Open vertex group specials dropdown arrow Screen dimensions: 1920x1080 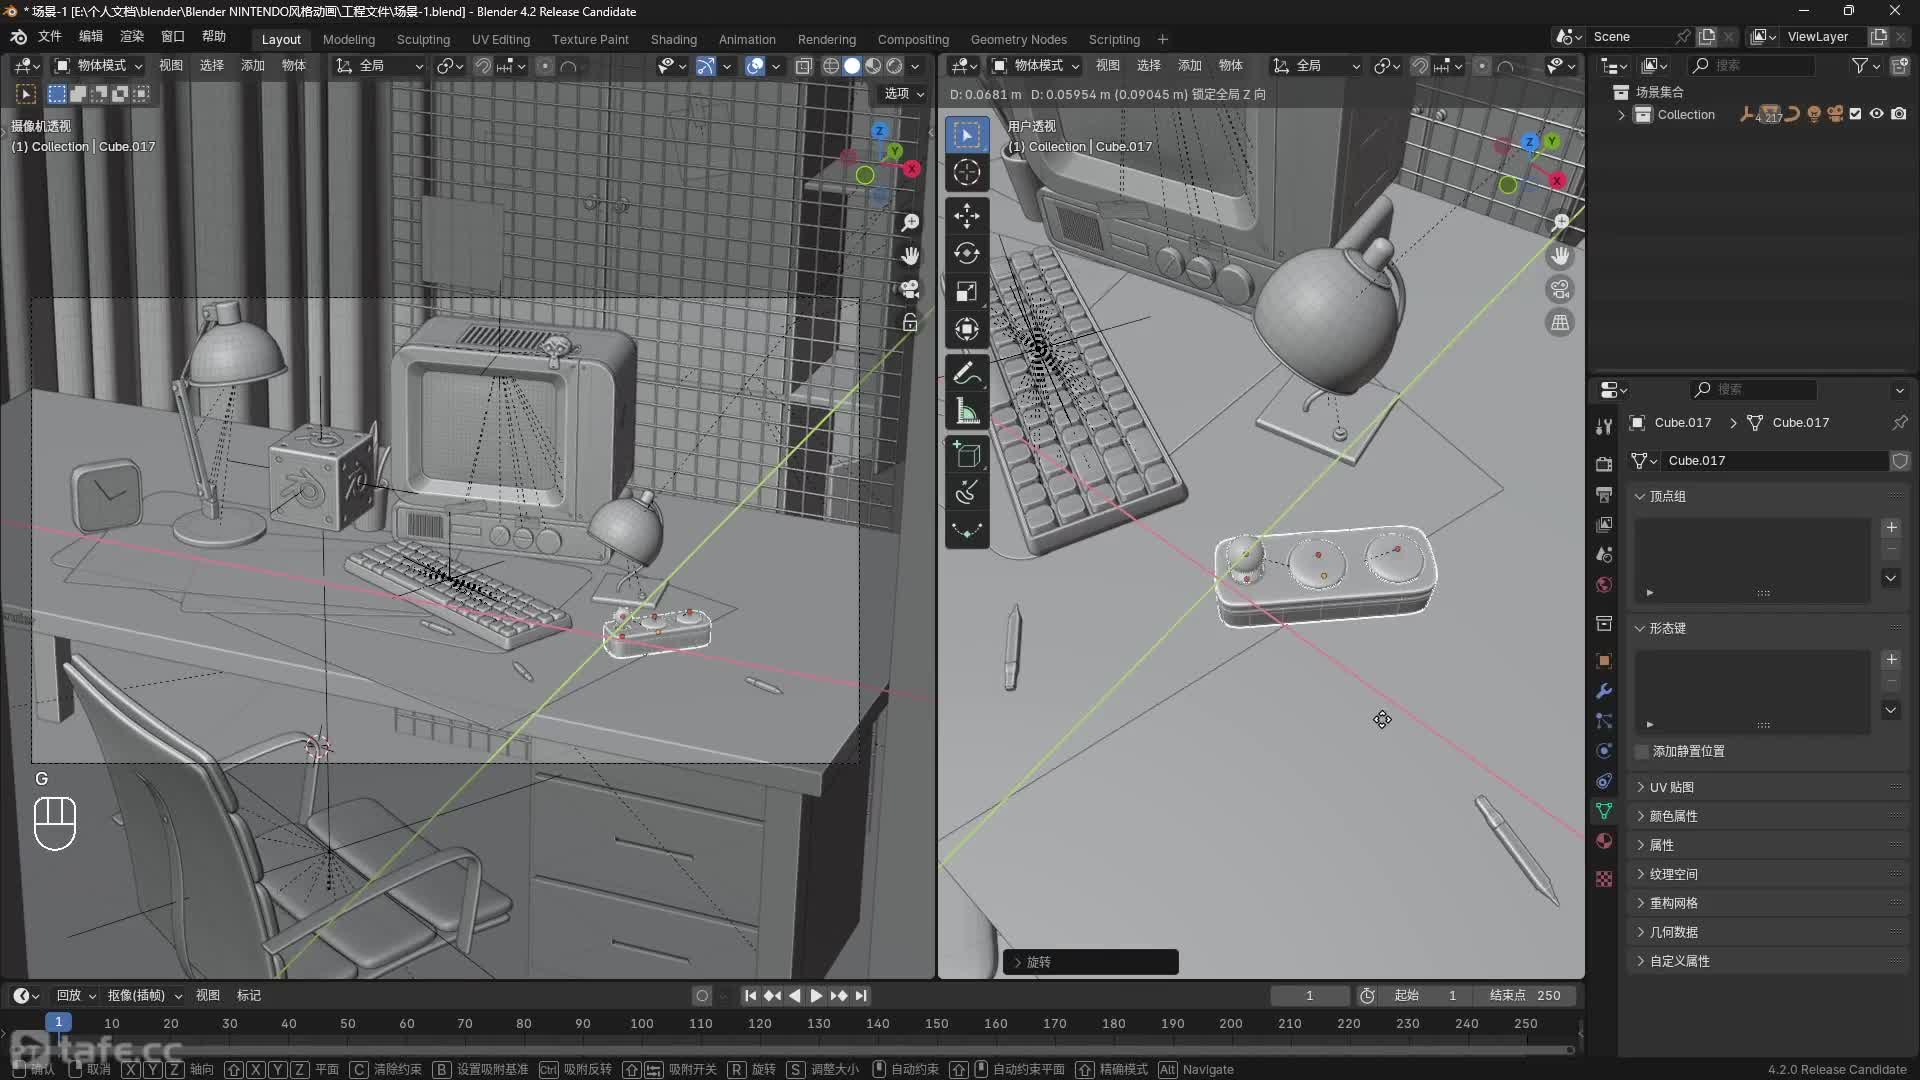pos(1891,578)
